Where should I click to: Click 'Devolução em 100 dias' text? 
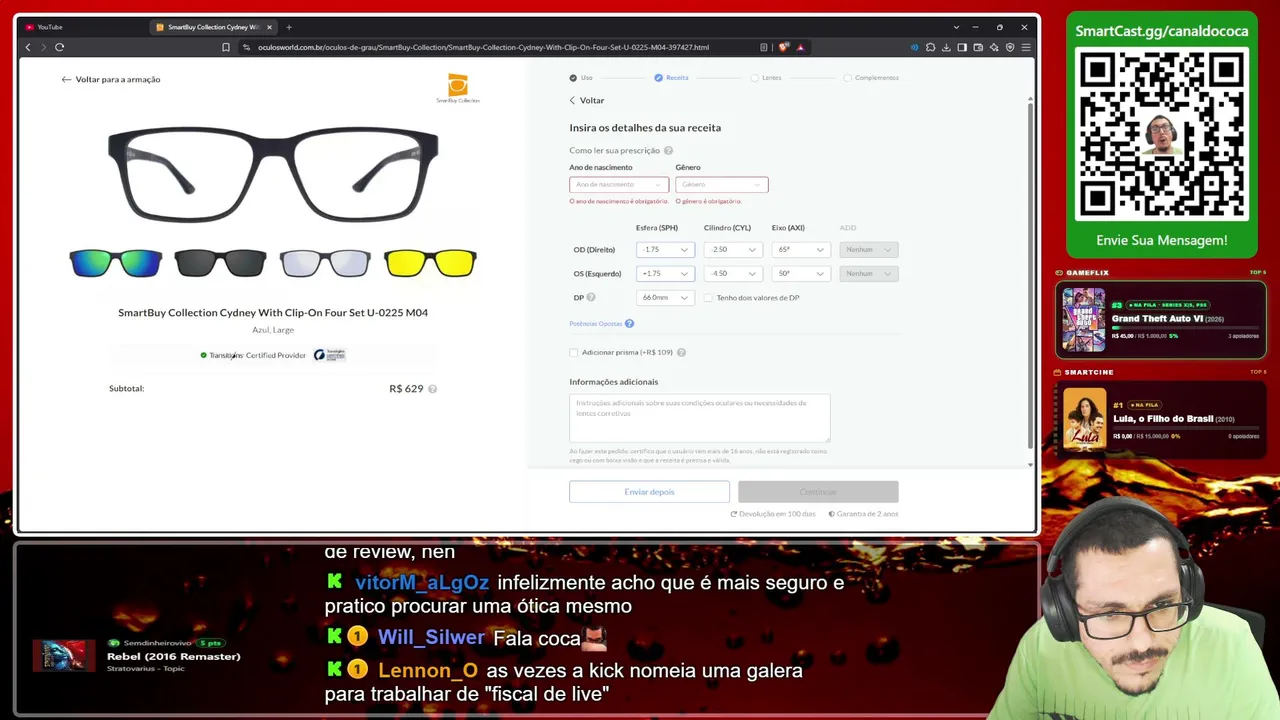pyautogui.click(x=777, y=514)
